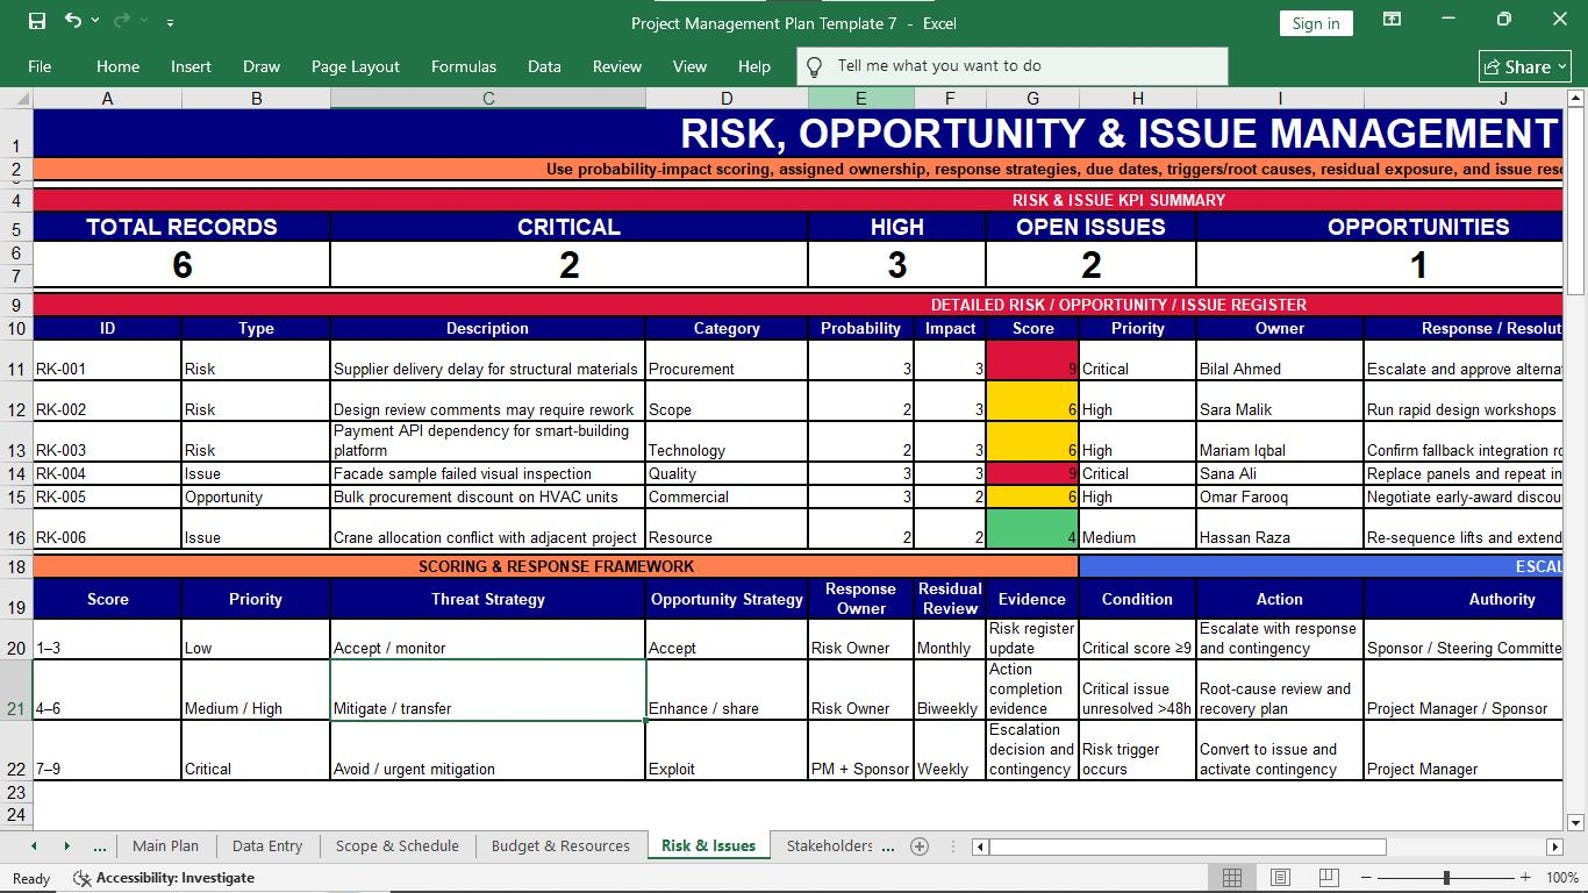Image resolution: width=1588 pixels, height=893 pixels.
Task: Select the Hassan Raza owner cell
Action: [1279, 529]
